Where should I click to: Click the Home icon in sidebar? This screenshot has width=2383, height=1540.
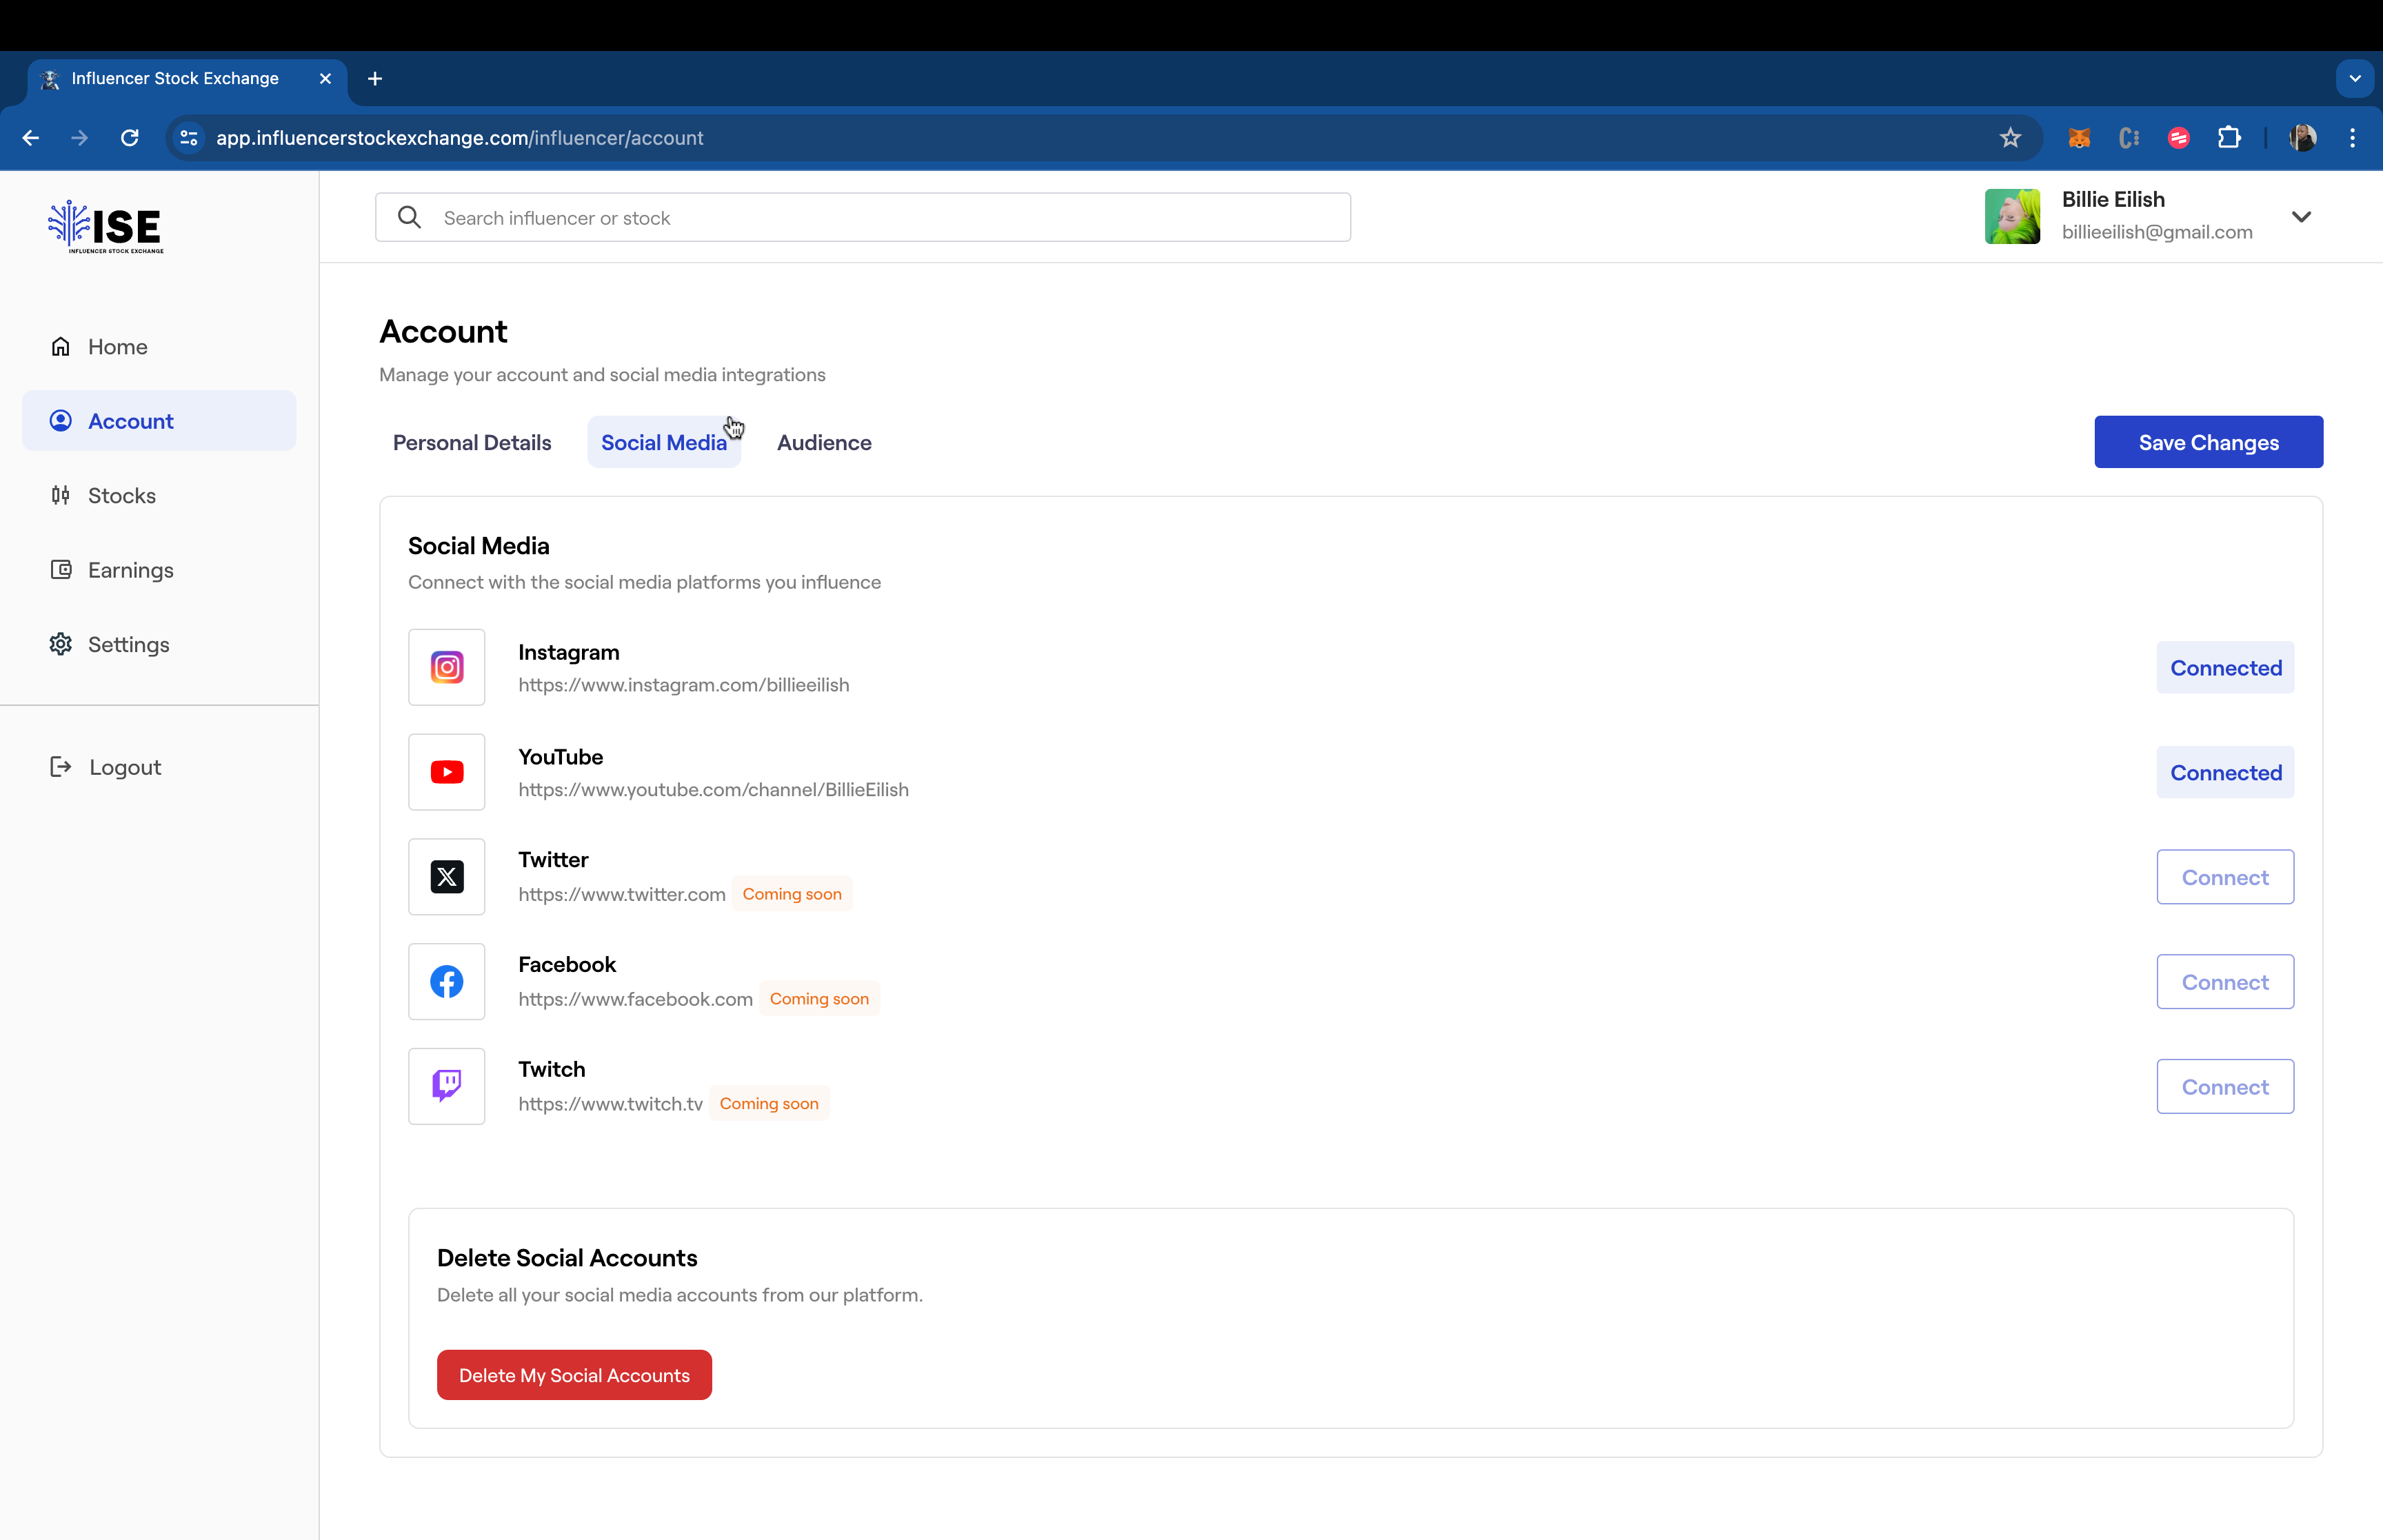[x=61, y=346]
